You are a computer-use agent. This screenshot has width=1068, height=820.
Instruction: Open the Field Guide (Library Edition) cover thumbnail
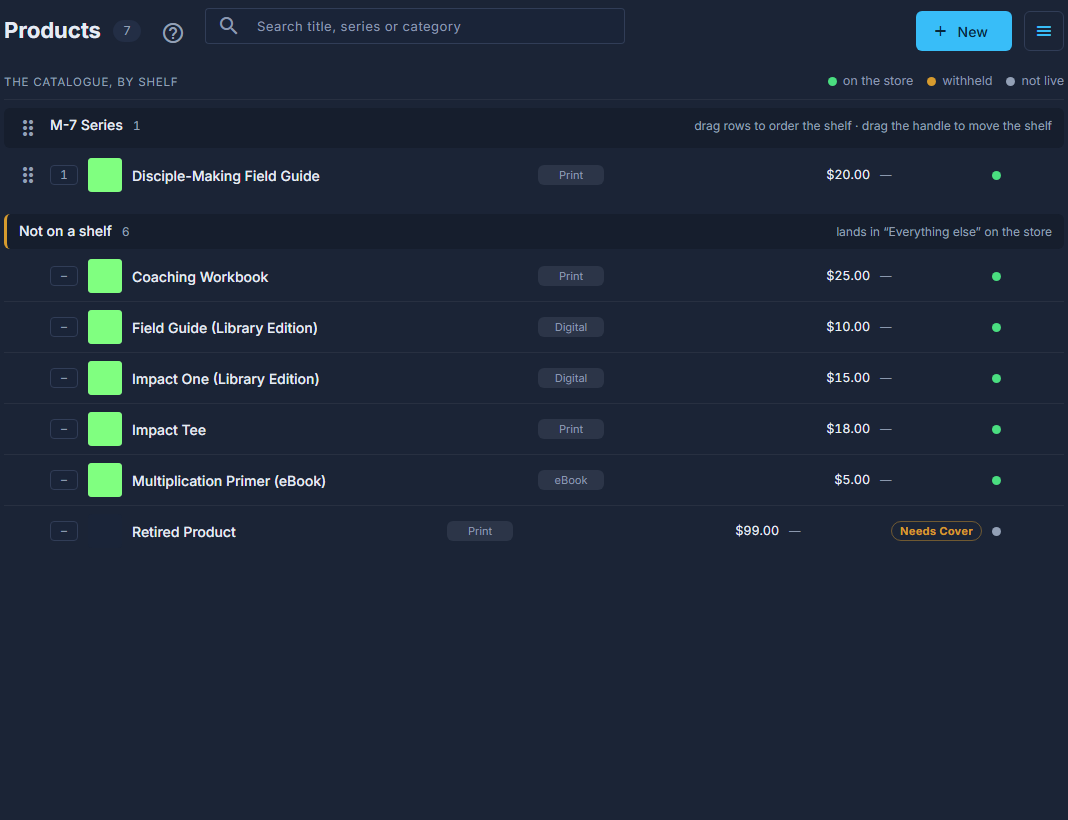105,327
